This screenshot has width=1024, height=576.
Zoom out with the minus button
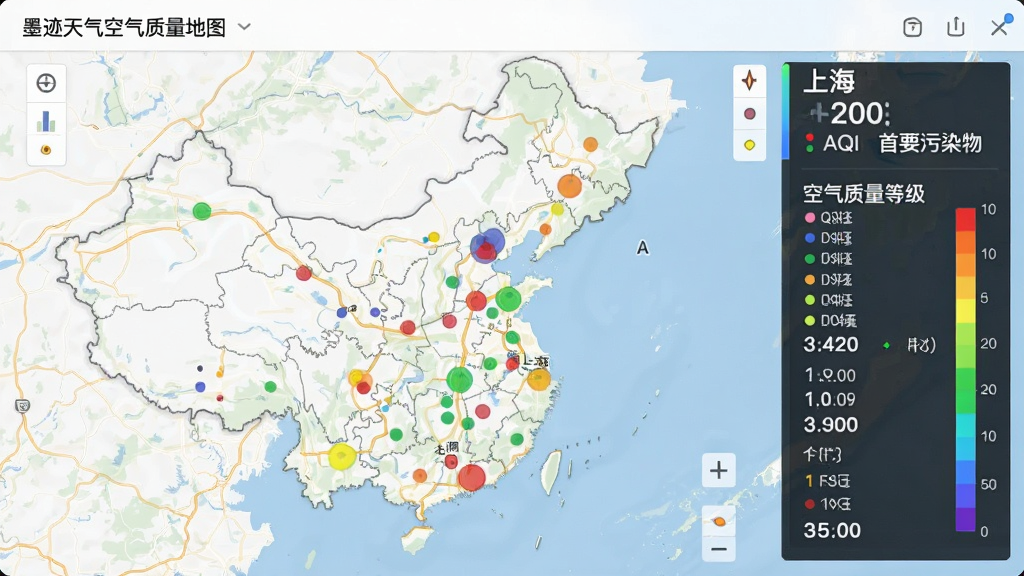click(x=718, y=549)
